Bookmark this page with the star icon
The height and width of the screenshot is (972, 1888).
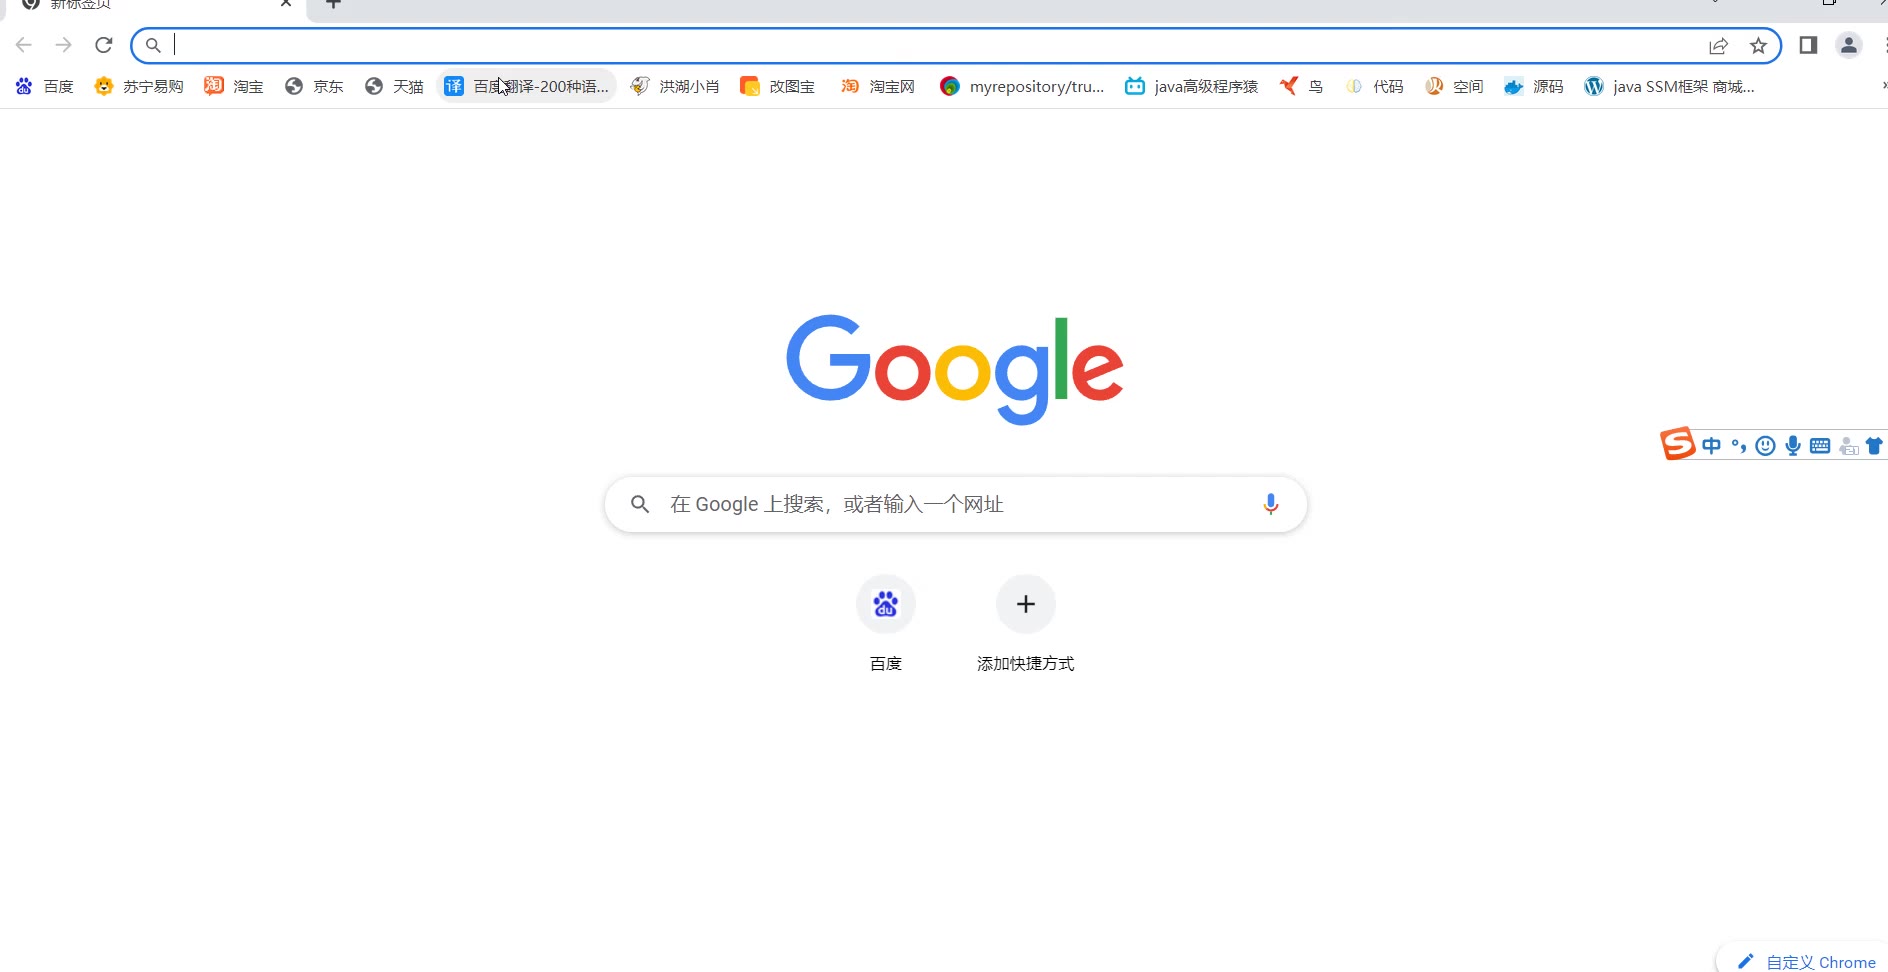coord(1758,46)
